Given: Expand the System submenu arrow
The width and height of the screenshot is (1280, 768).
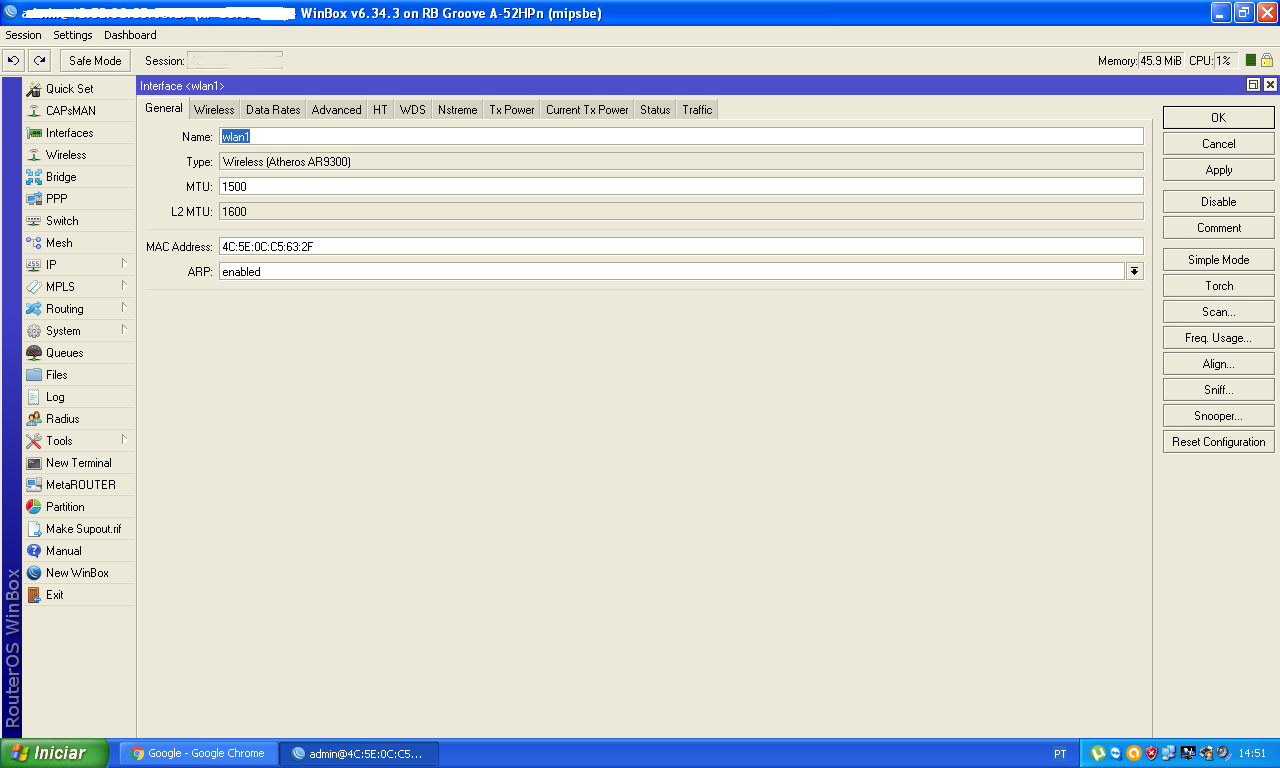Looking at the screenshot, I should click(124, 330).
